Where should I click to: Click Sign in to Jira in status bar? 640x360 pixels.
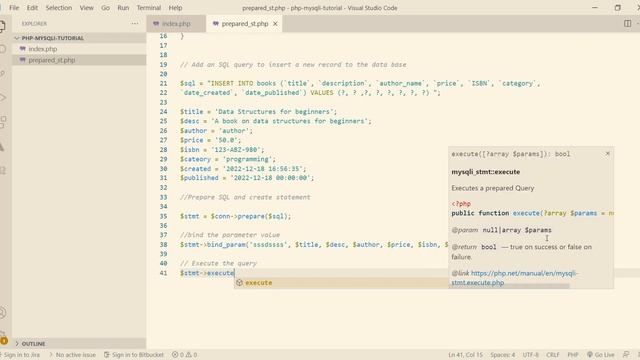pos(22,355)
